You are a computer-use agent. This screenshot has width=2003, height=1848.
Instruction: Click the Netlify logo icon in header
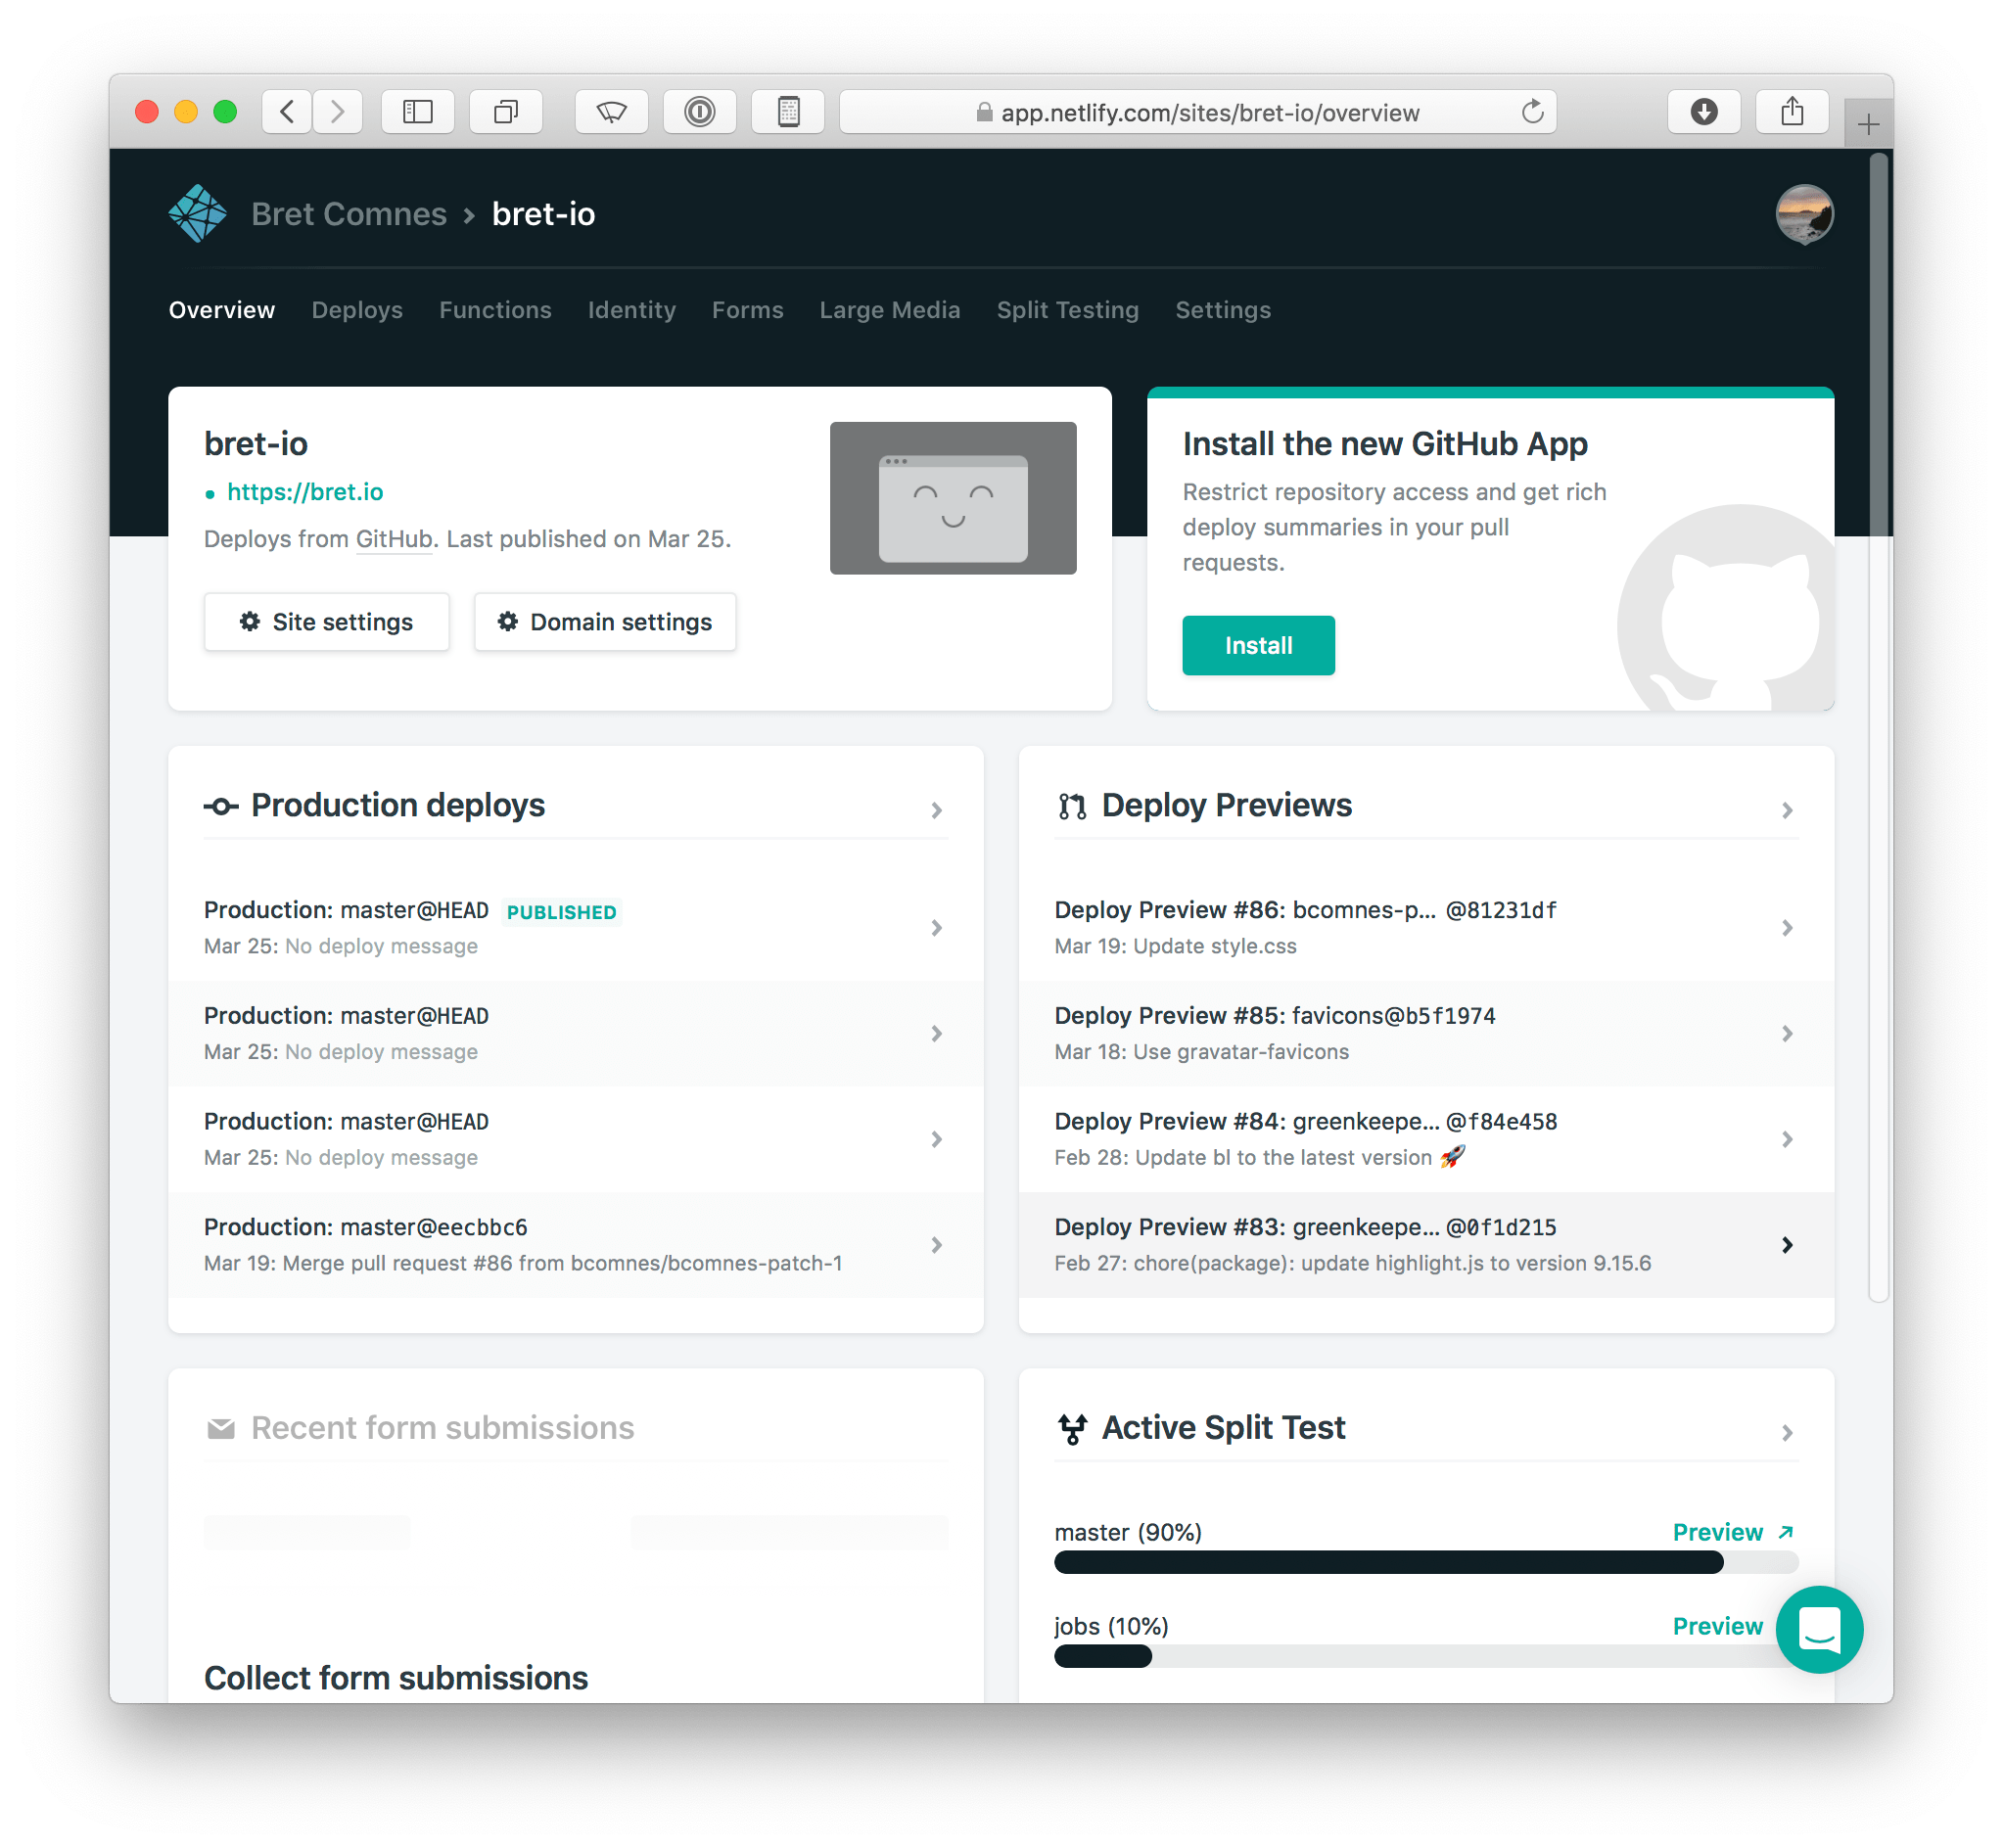click(x=197, y=213)
